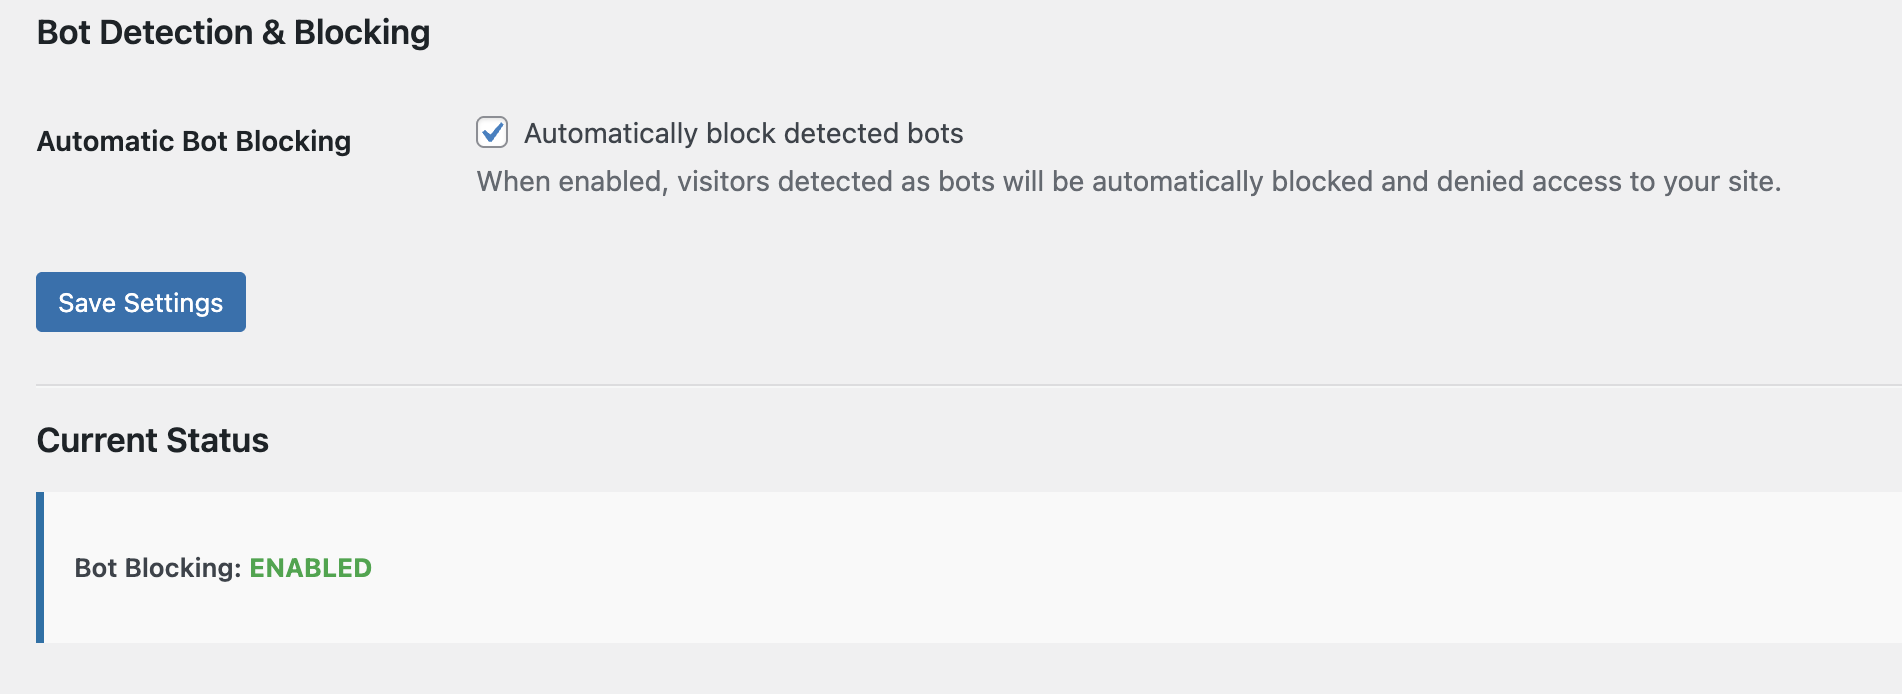
Task: Click empty space inside the status panel
Action: click(x=1100, y=567)
